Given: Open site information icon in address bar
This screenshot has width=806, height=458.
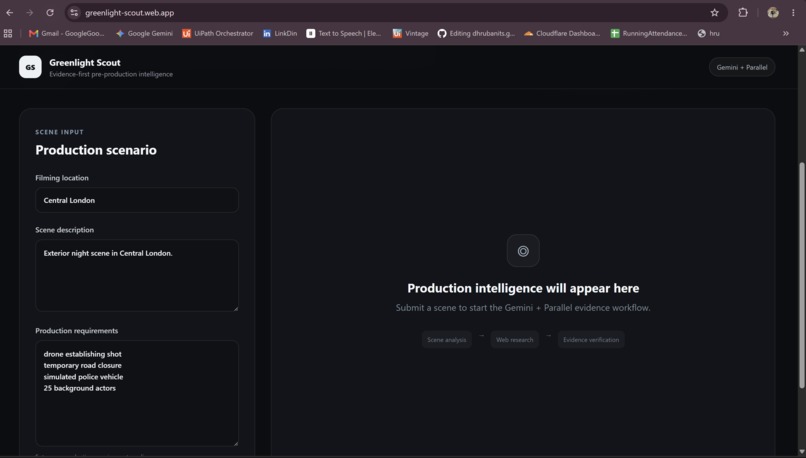Looking at the screenshot, I should pos(74,13).
